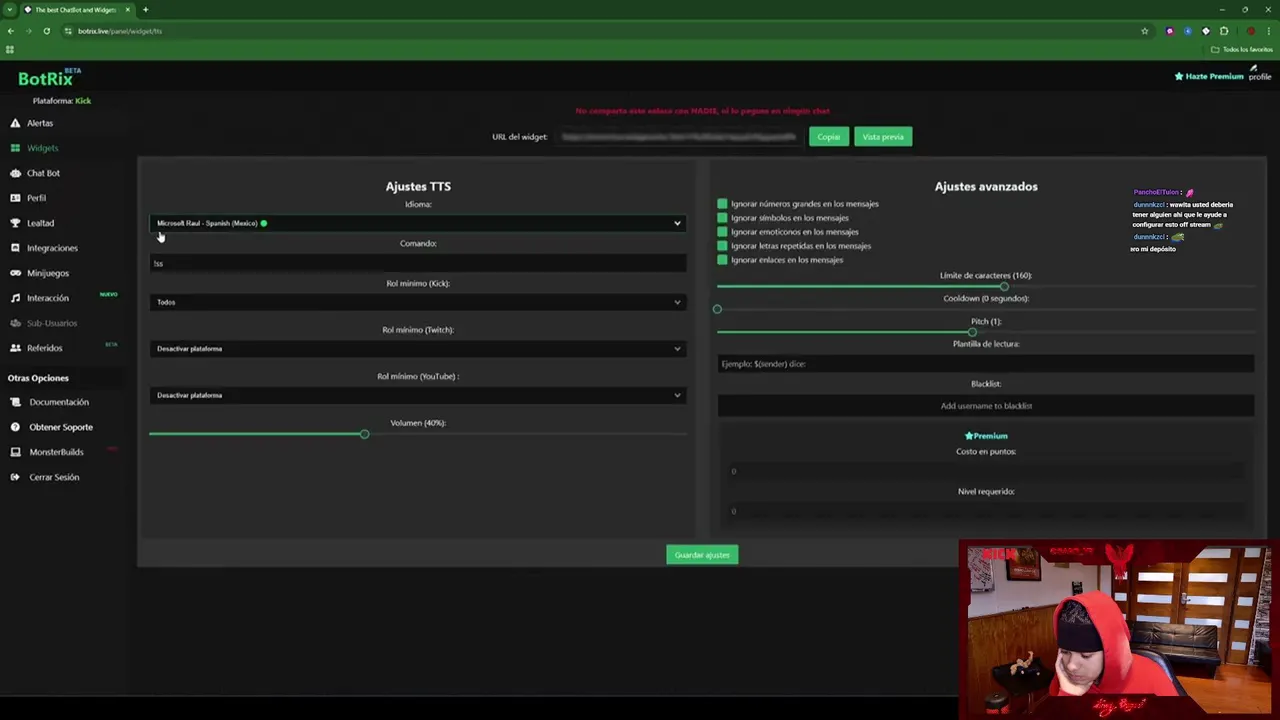Click the Copiar button
The image size is (1280, 720).
[828, 137]
